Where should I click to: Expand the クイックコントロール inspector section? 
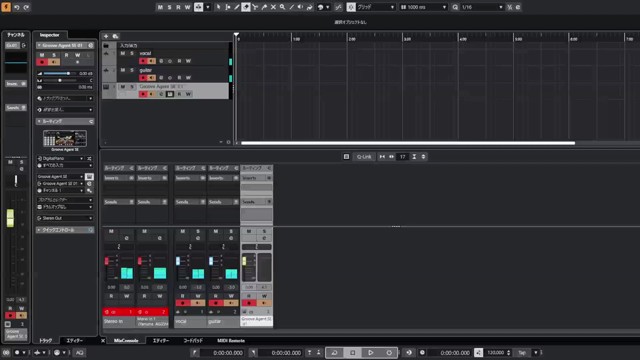click(x=65, y=230)
